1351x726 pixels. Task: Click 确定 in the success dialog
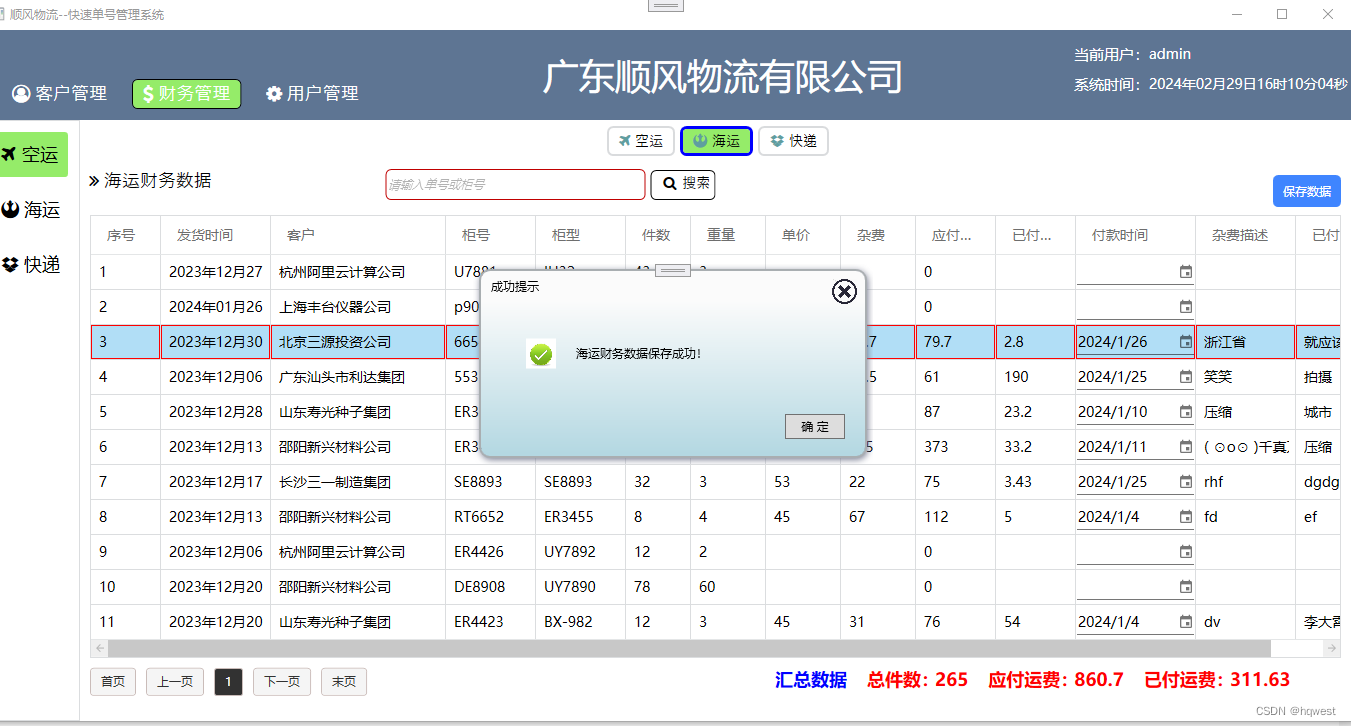(x=815, y=427)
